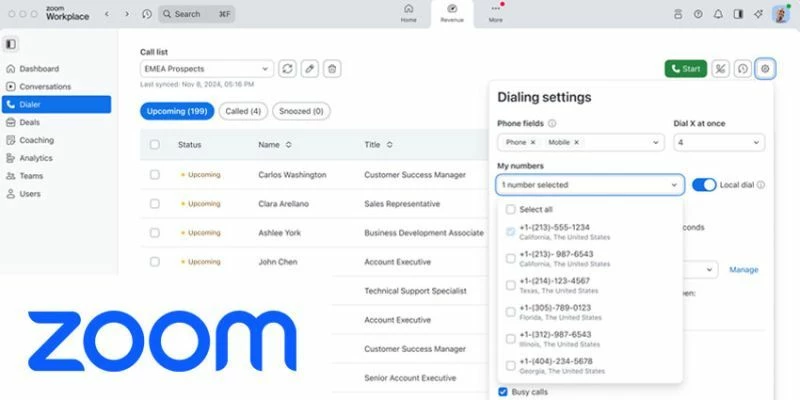Select Carlos Washington row checkbox
This screenshot has height=400, width=800.
pos(155,174)
